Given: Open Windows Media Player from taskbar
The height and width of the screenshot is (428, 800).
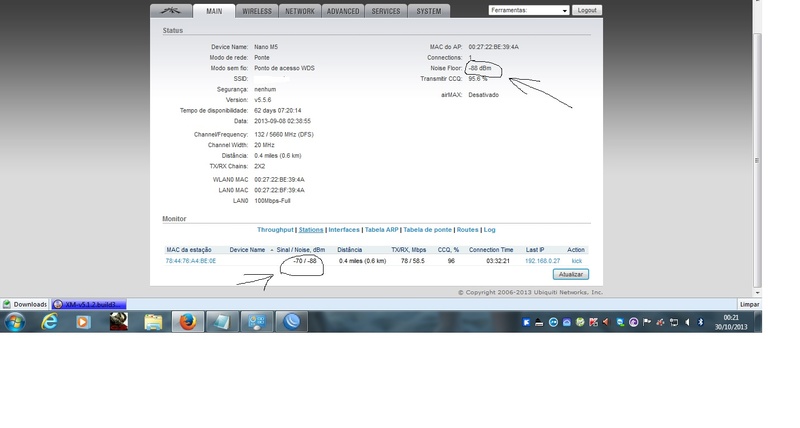Looking at the screenshot, I should [84, 322].
